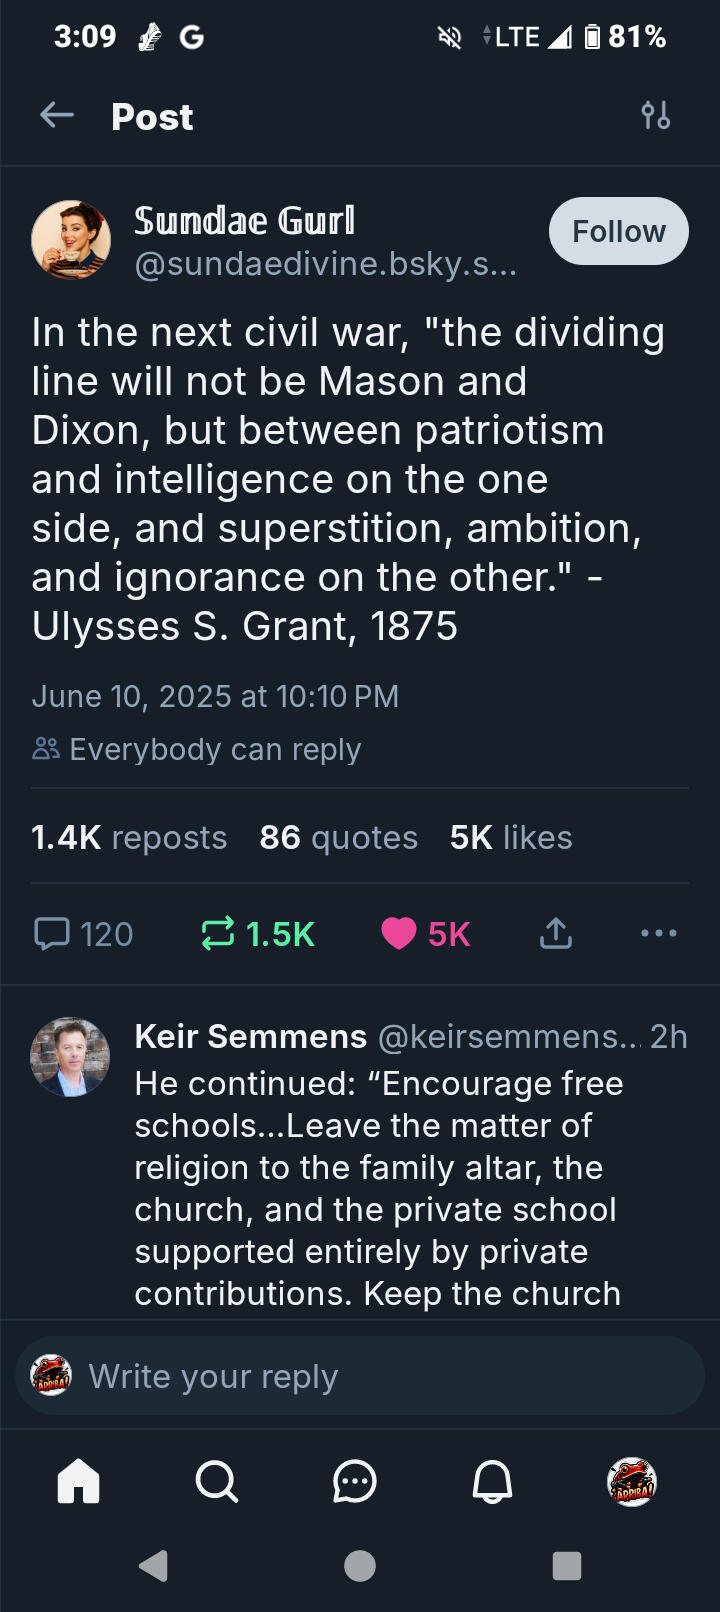The width and height of the screenshot is (720, 1612).
Task: Open the Notifications bell tab
Action: (493, 1481)
